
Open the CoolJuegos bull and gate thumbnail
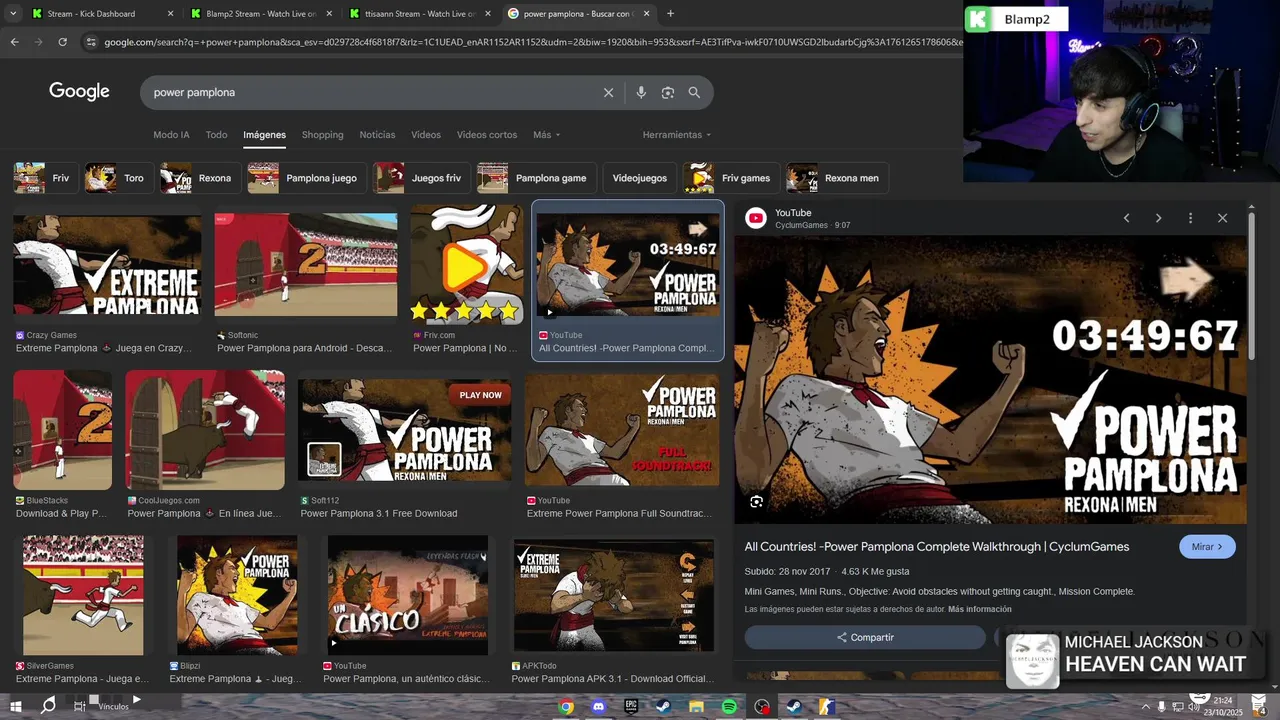(205, 430)
